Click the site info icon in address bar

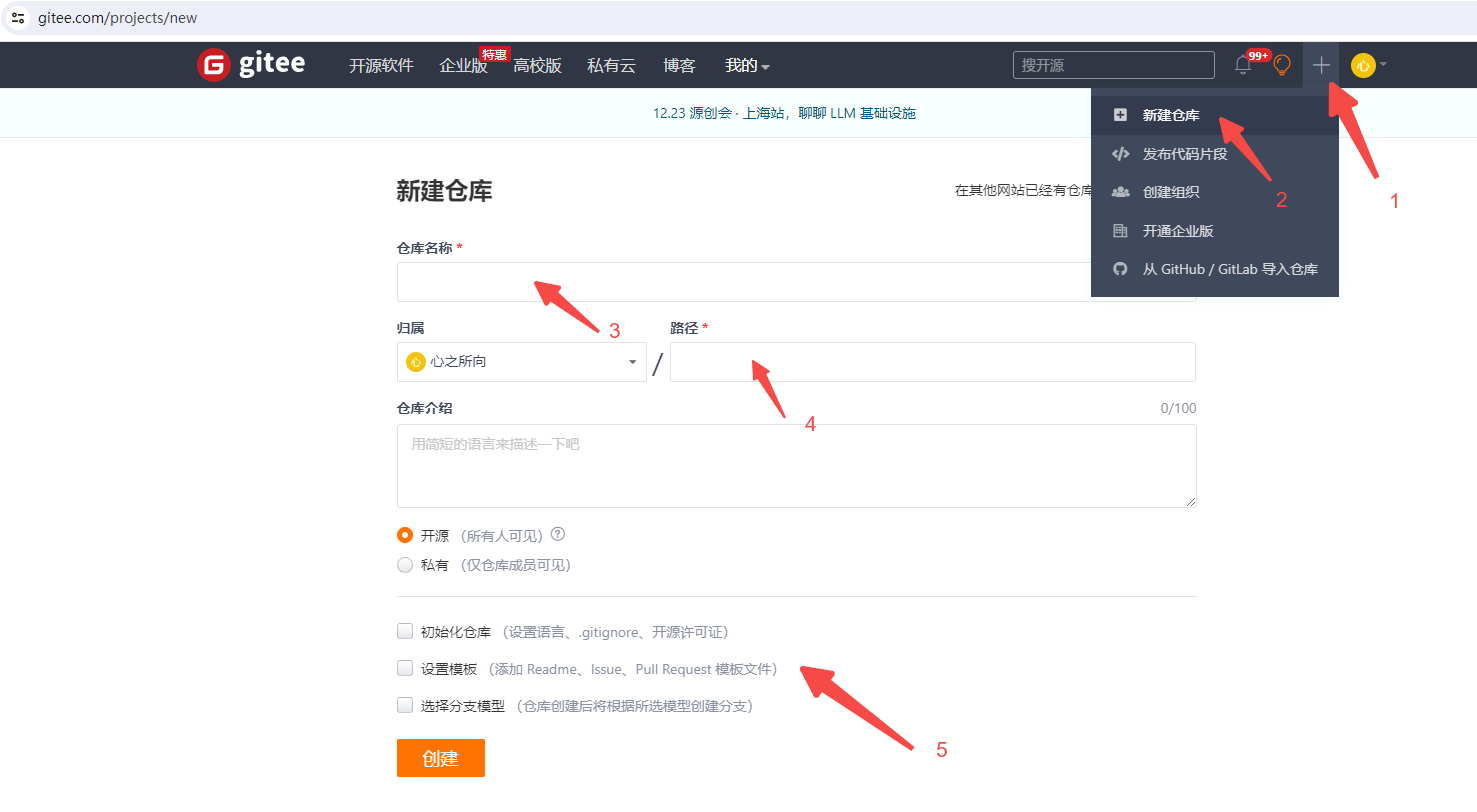point(18,18)
